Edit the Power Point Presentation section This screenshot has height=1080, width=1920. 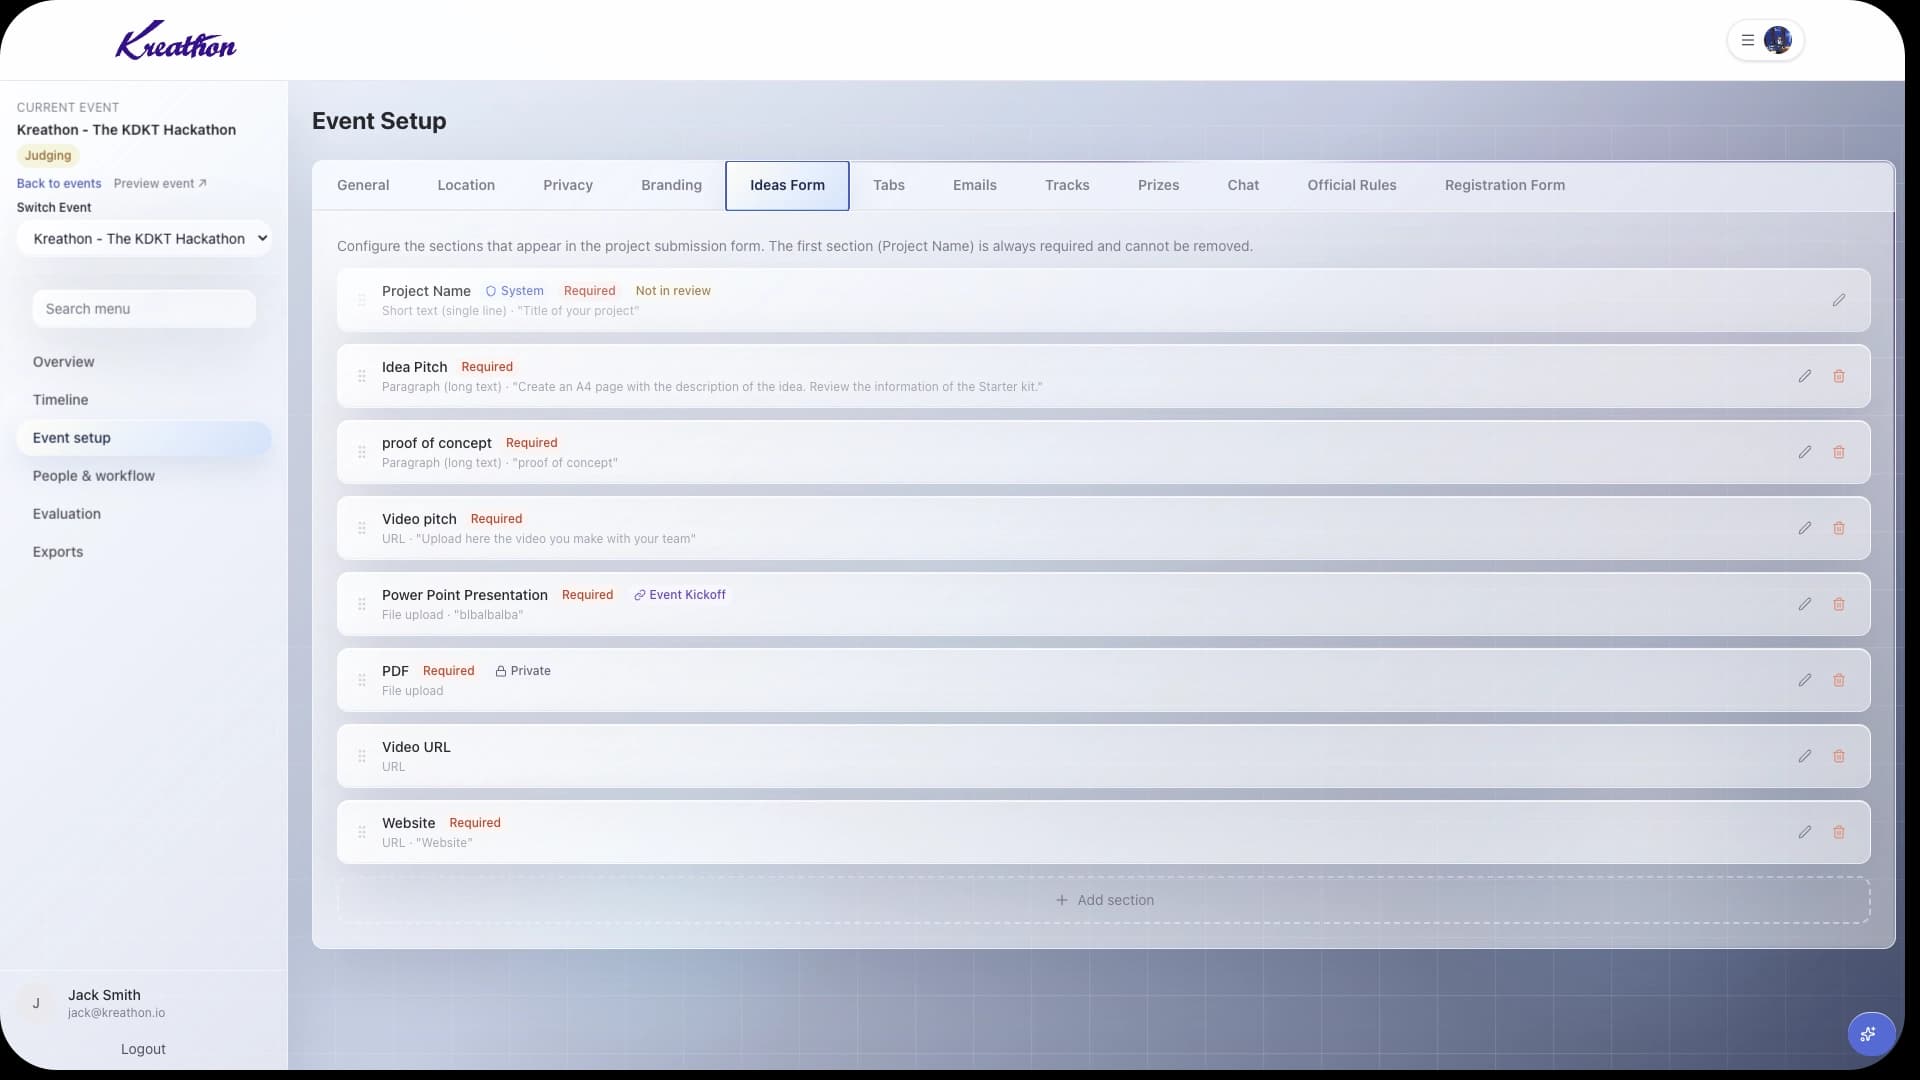point(1804,604)
